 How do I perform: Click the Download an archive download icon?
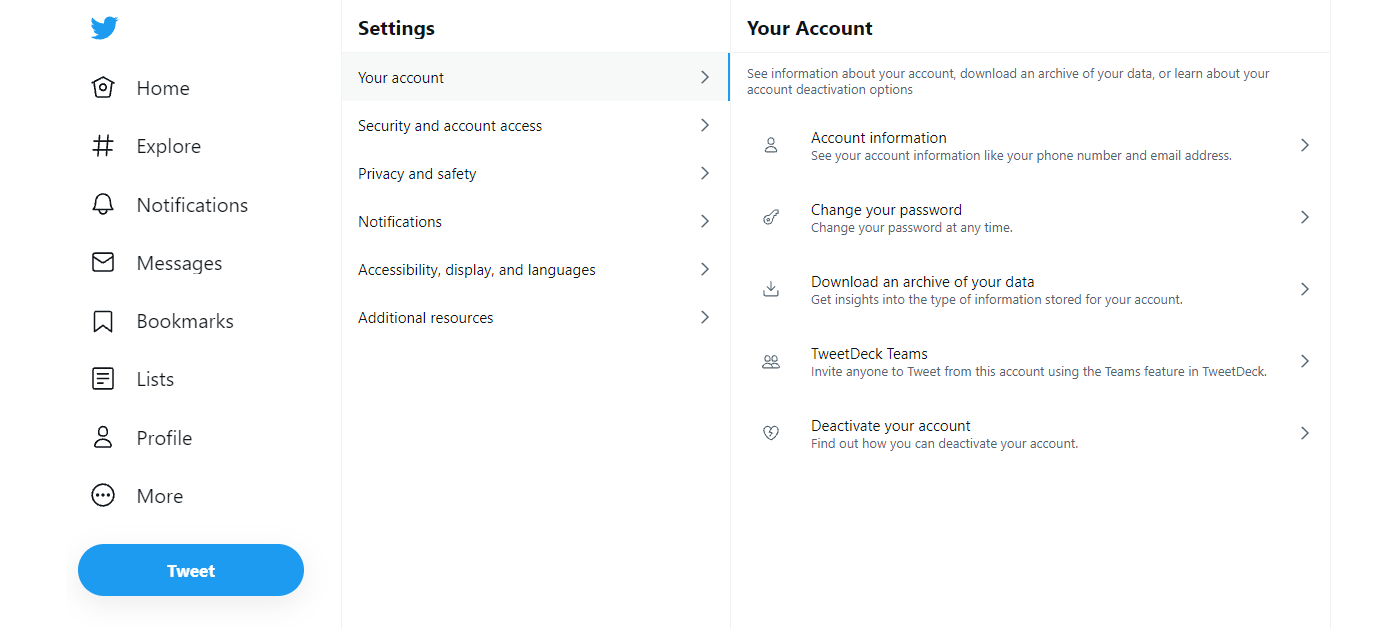771,290
